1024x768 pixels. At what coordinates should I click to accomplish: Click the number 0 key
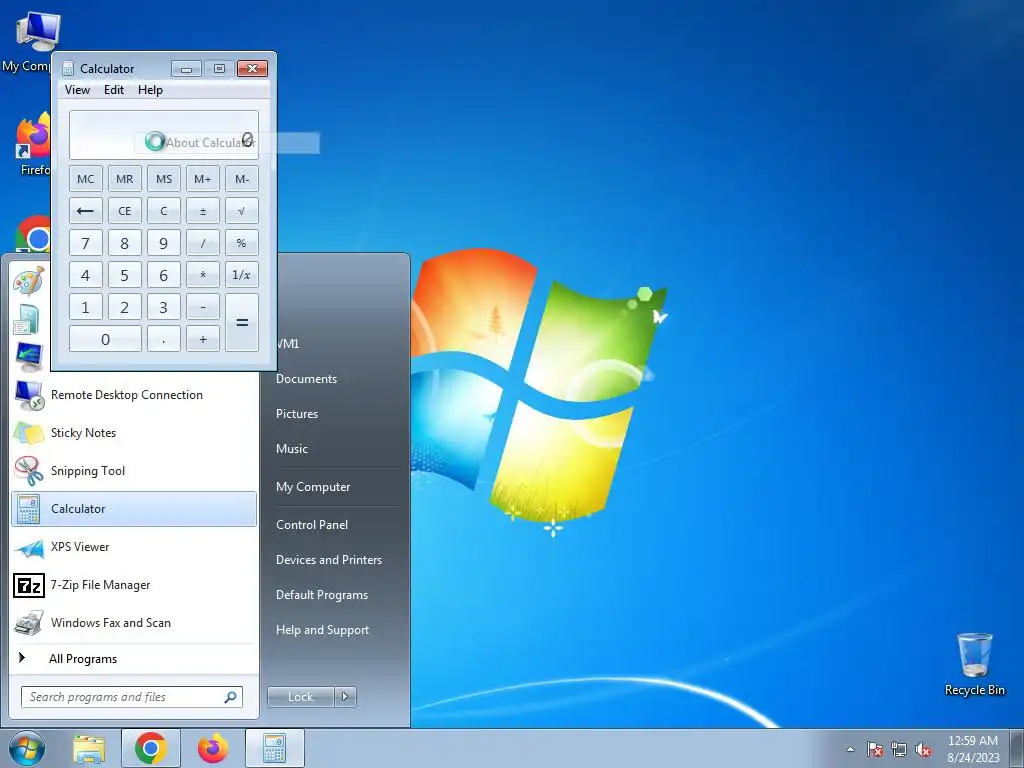point(105,339)
